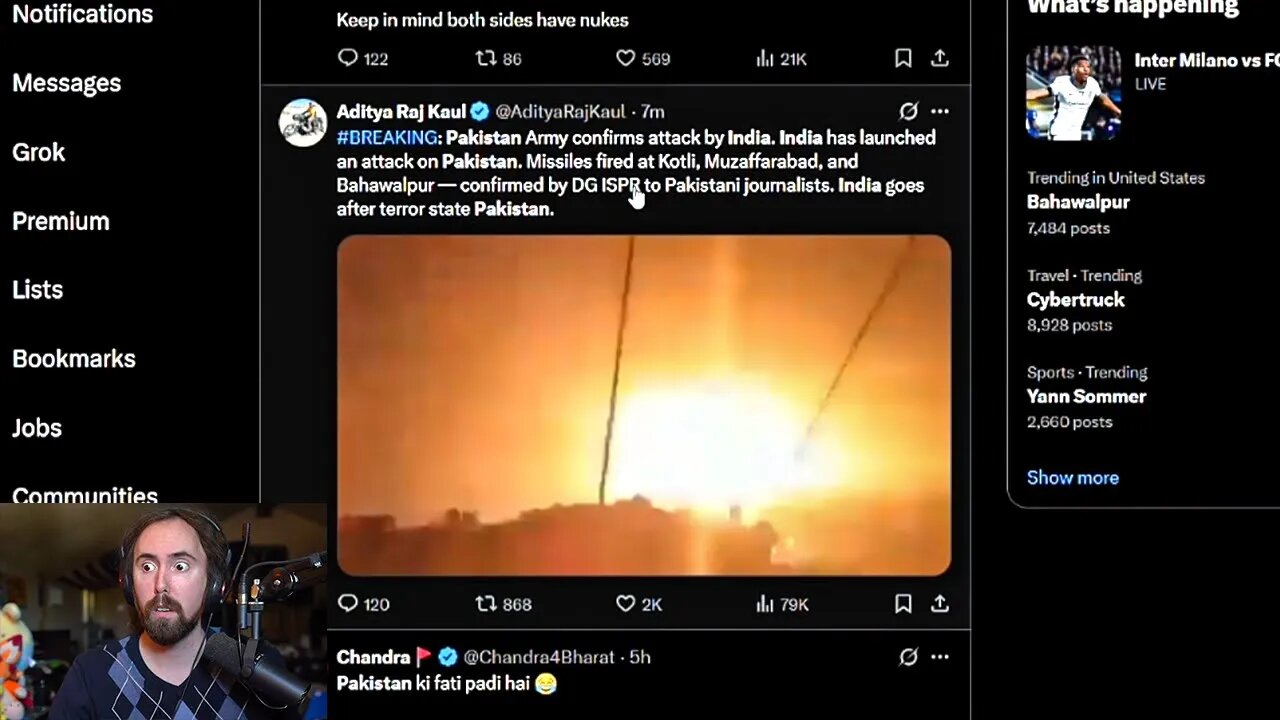The height and width of the screenshot is (720, 1280).
Task: Share the Aditya Raj Kaul tweet
Action: coord(940,604)
